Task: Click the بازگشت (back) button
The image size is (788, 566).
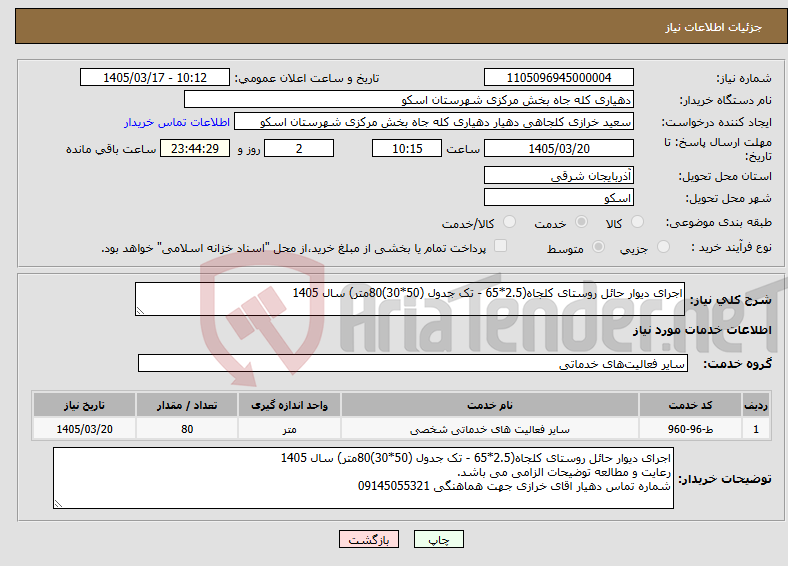Action: [x=369, y=539]
